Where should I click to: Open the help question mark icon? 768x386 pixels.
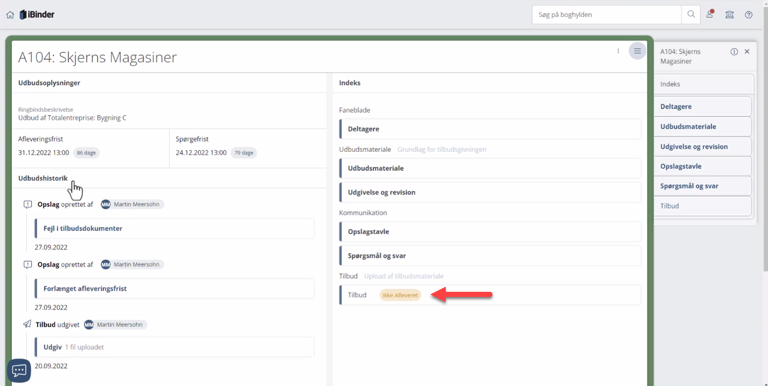pos(748,15)
